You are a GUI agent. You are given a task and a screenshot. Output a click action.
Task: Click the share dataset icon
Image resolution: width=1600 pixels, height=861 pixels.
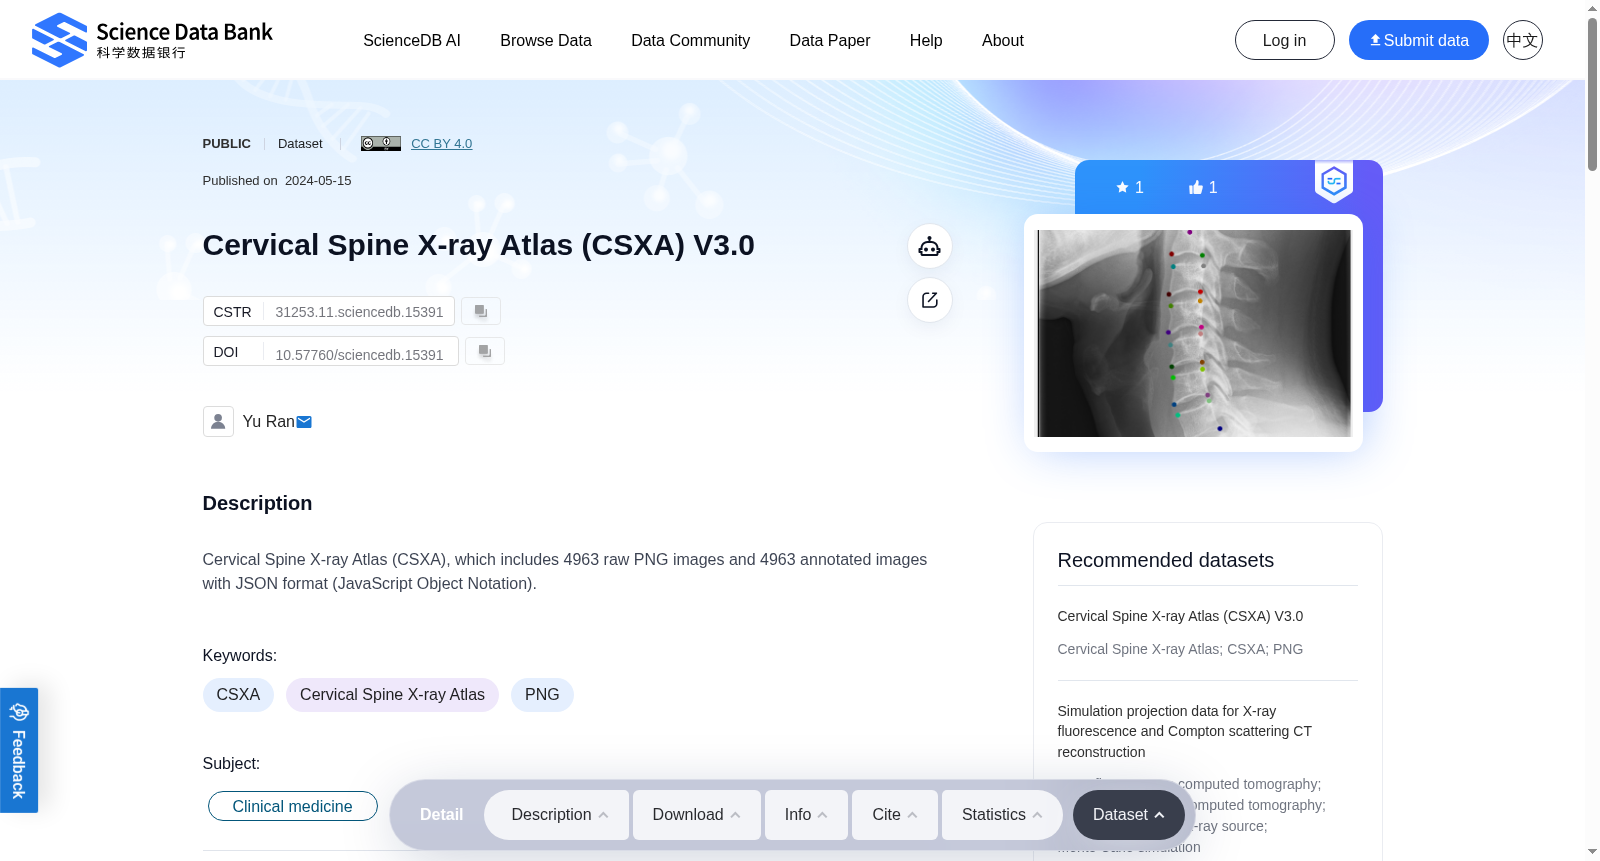929,300
